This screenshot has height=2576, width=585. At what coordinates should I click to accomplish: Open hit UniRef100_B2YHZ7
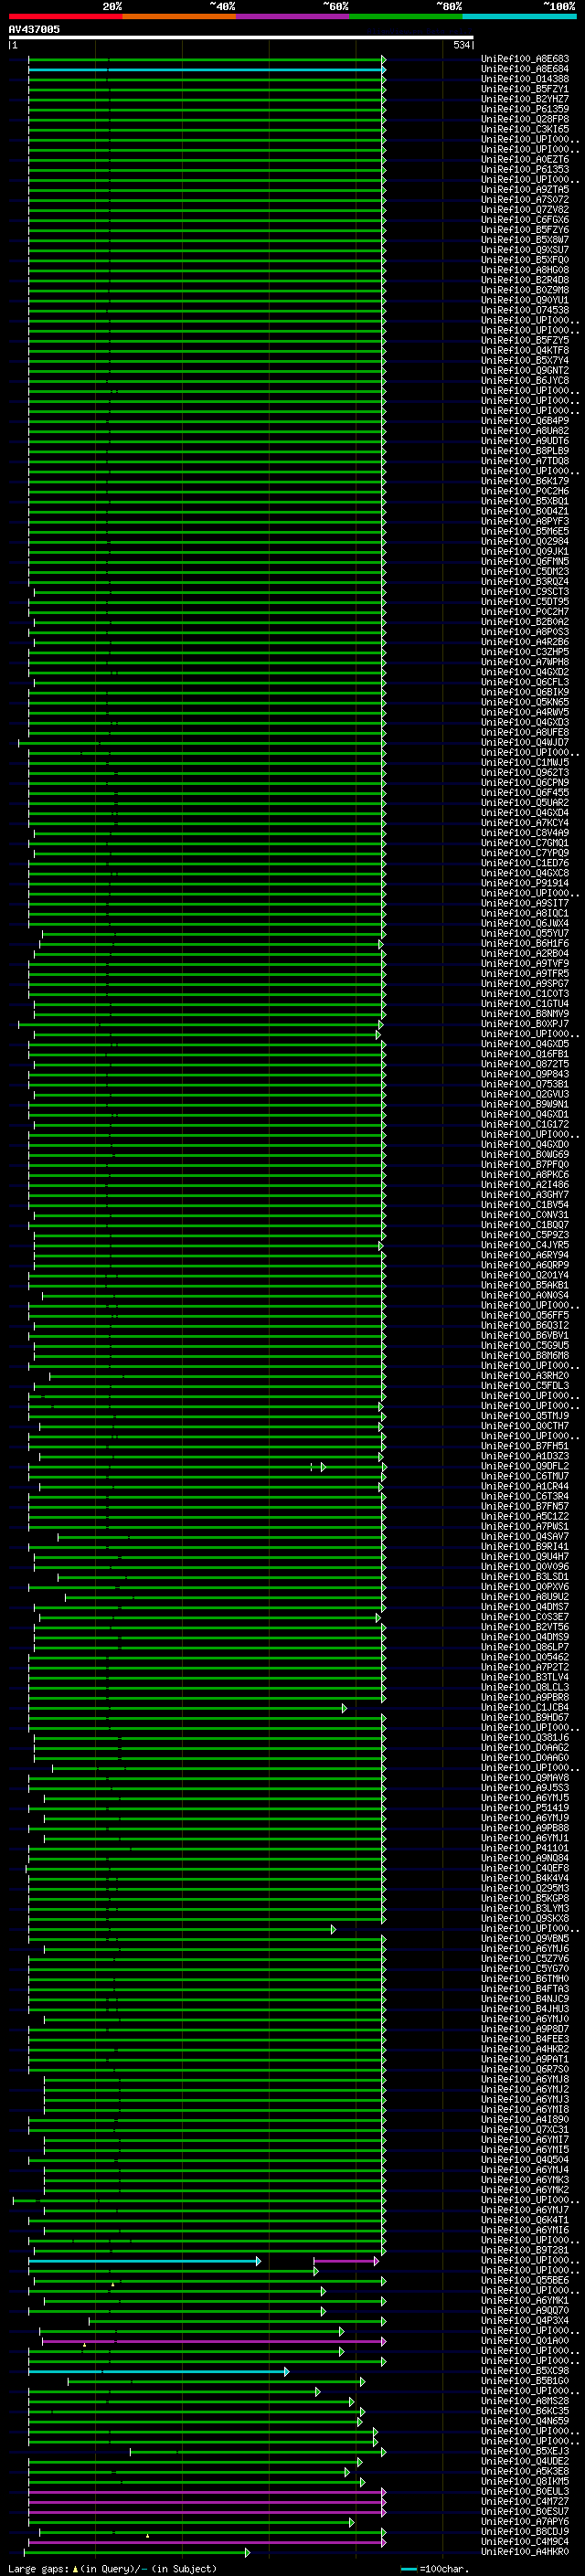pos(525,99)
